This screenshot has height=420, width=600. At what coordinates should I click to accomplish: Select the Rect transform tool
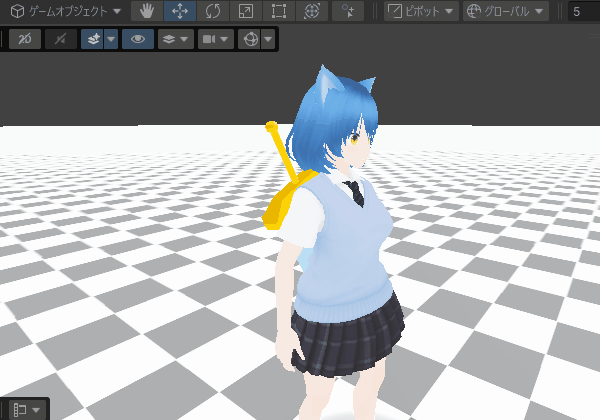click(x=279, y=11)
